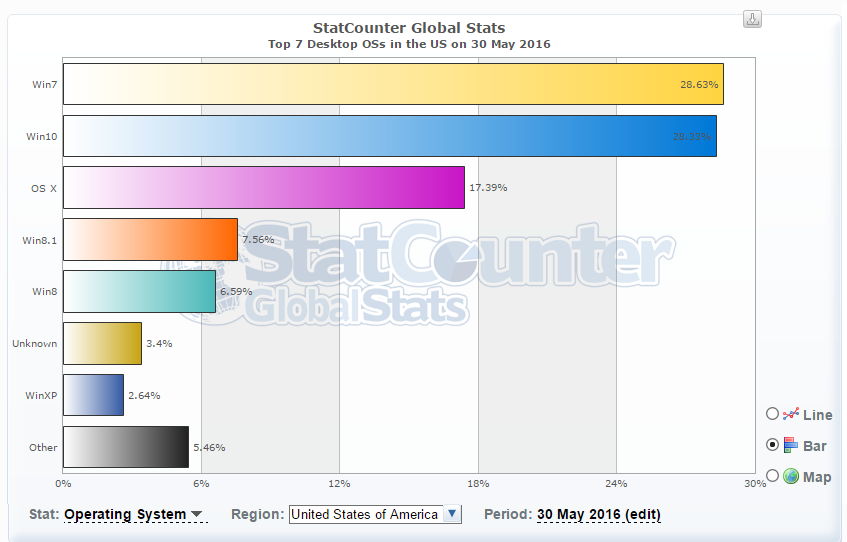
Task: Click the '2.64%' value label
Action: tap(144, 396)
